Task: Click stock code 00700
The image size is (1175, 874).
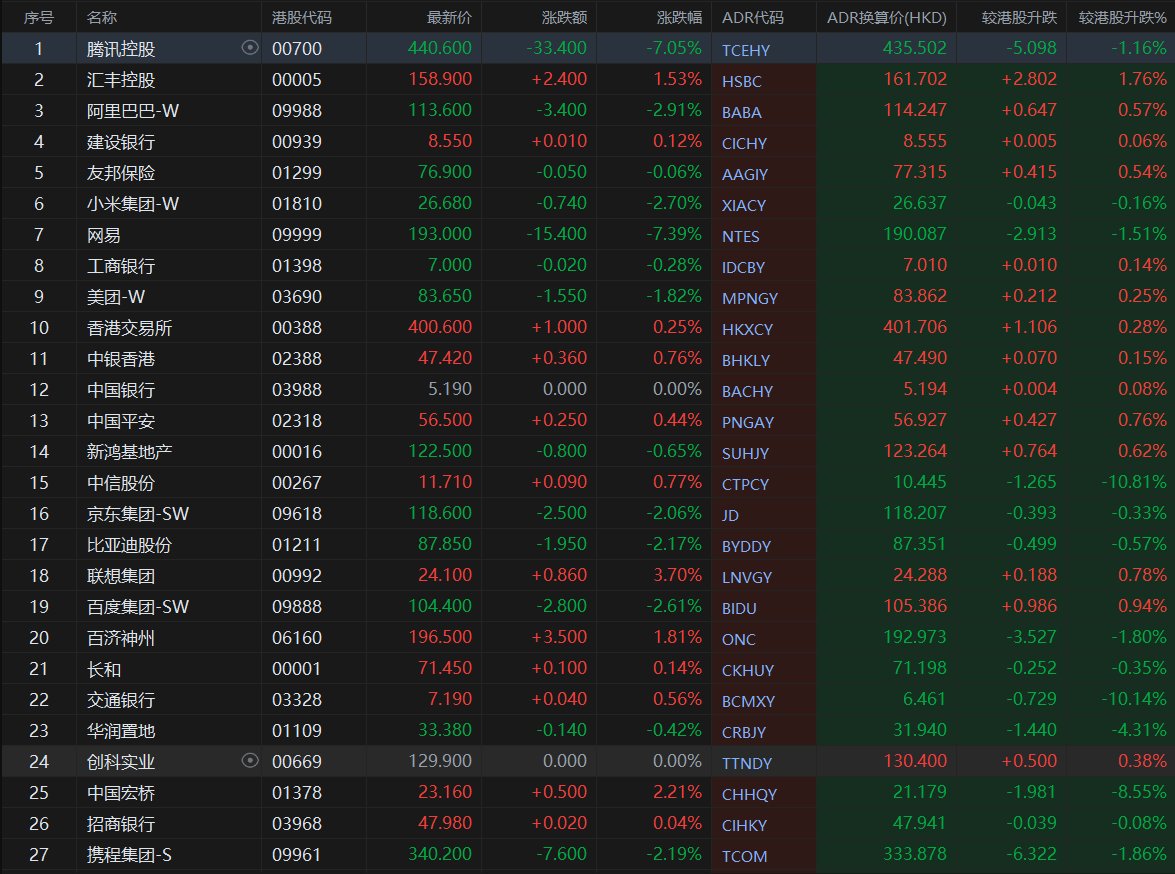Action: 297,49
